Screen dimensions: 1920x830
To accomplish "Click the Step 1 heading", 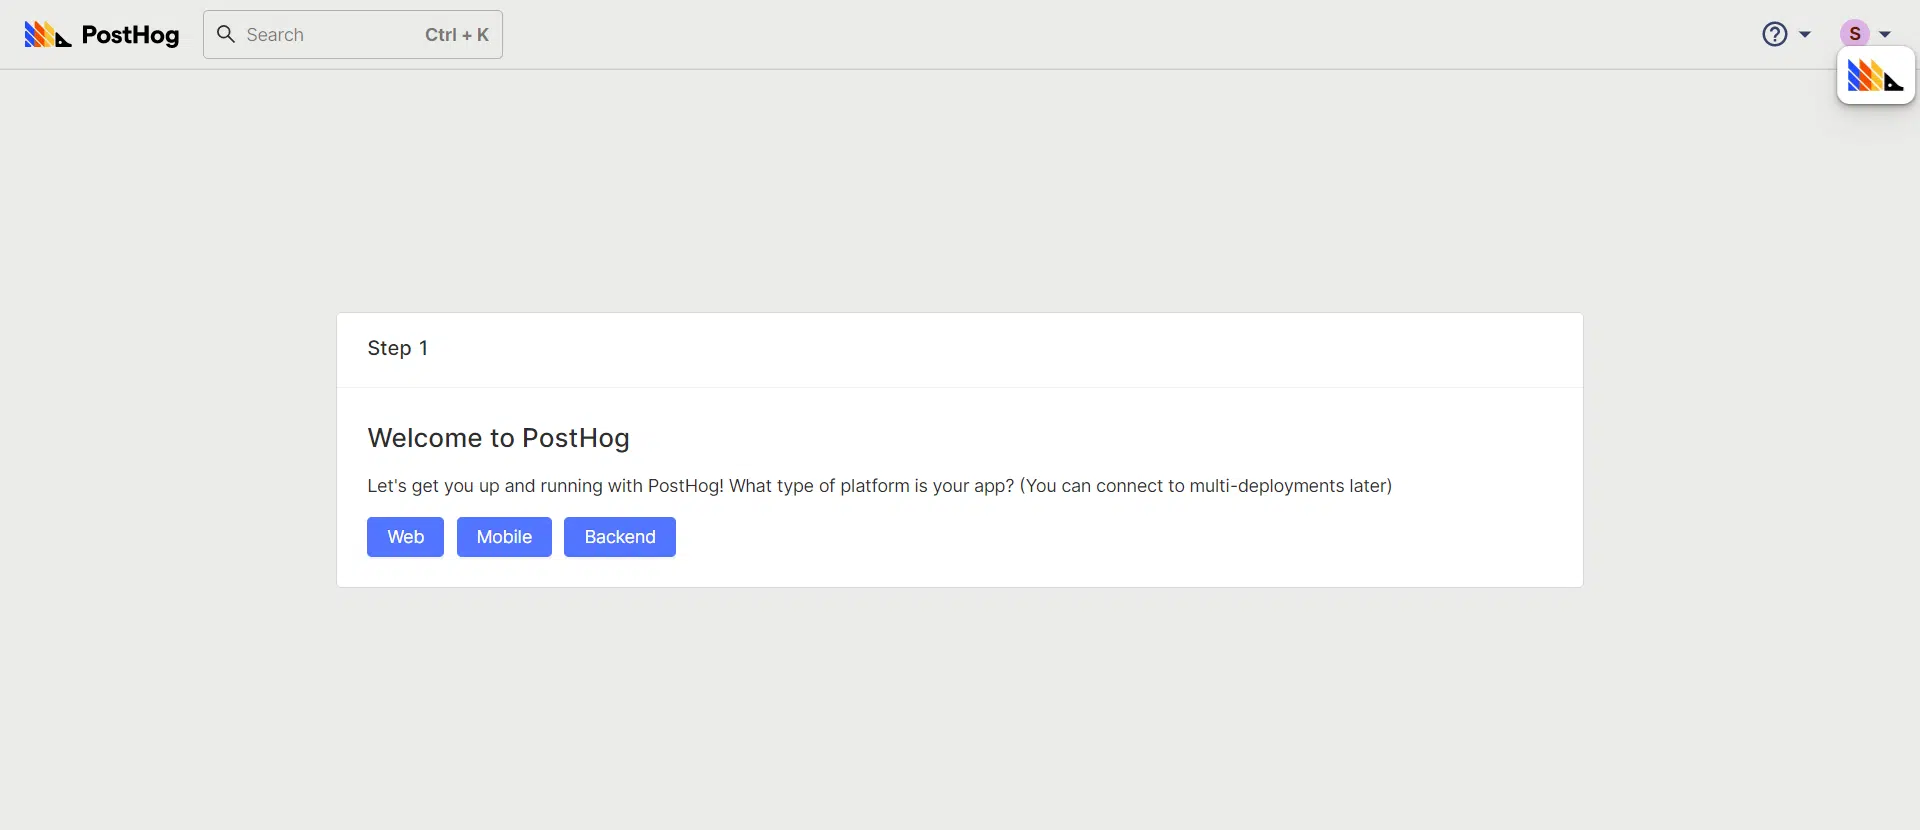I will pyautogui.click(x=398, y=348).
